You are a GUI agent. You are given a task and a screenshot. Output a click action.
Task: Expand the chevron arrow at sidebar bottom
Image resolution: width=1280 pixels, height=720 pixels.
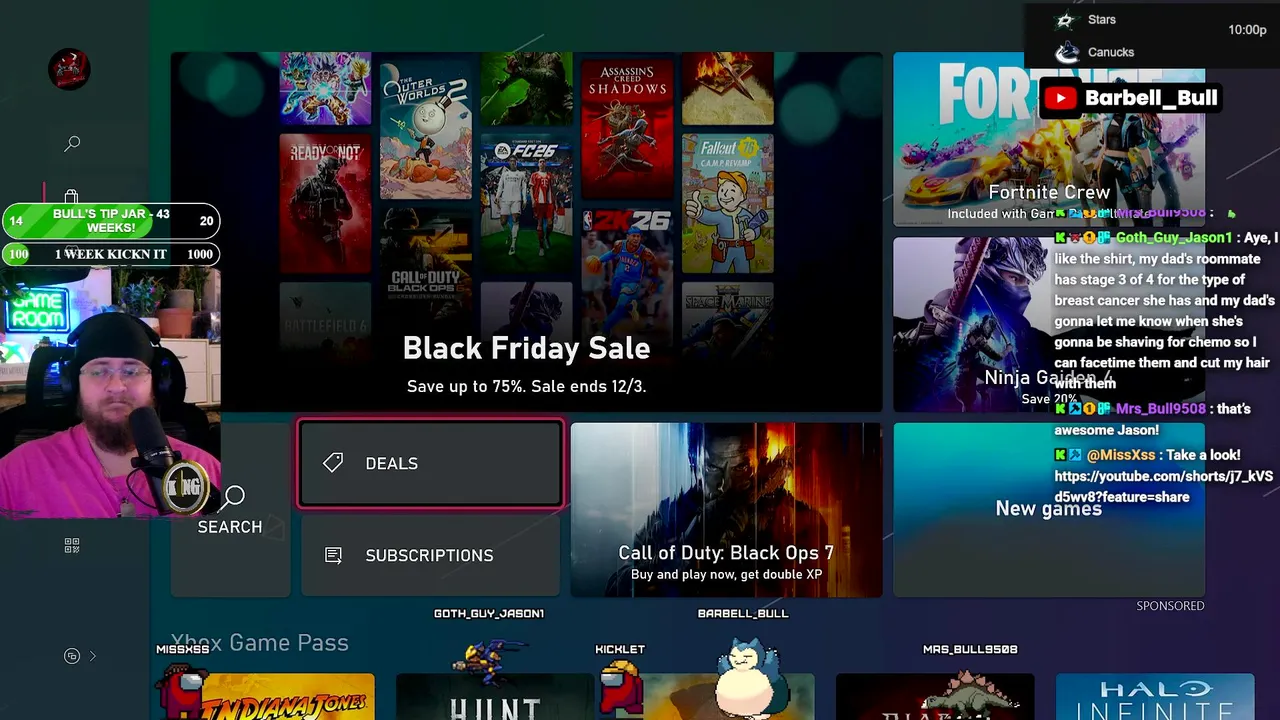point(92,656)
